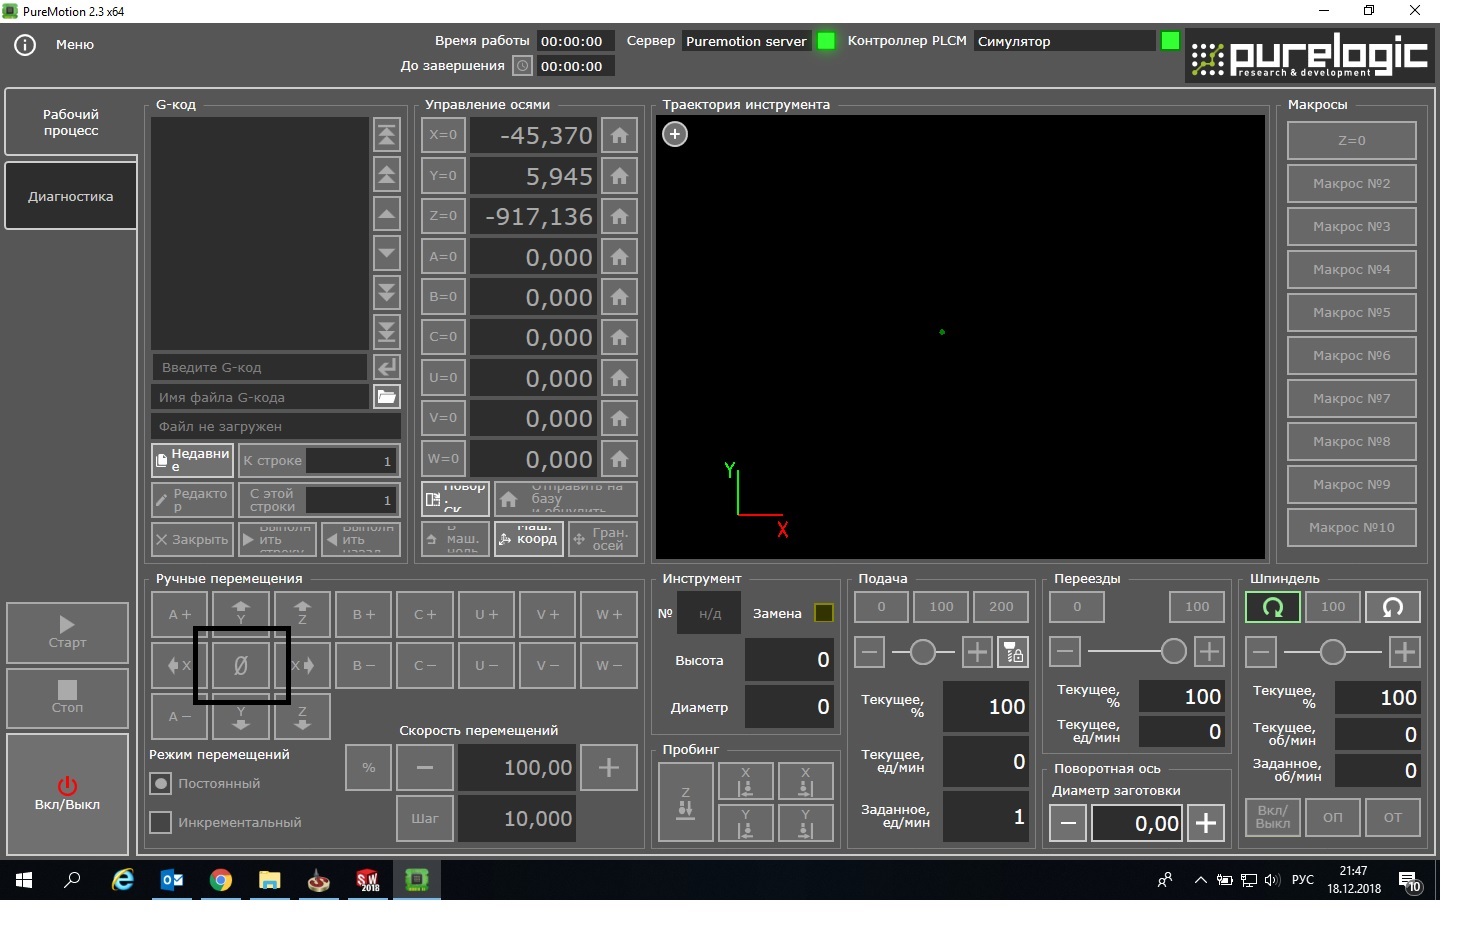
Task: Set feed preset to 200
Action: coord(1001,607)
